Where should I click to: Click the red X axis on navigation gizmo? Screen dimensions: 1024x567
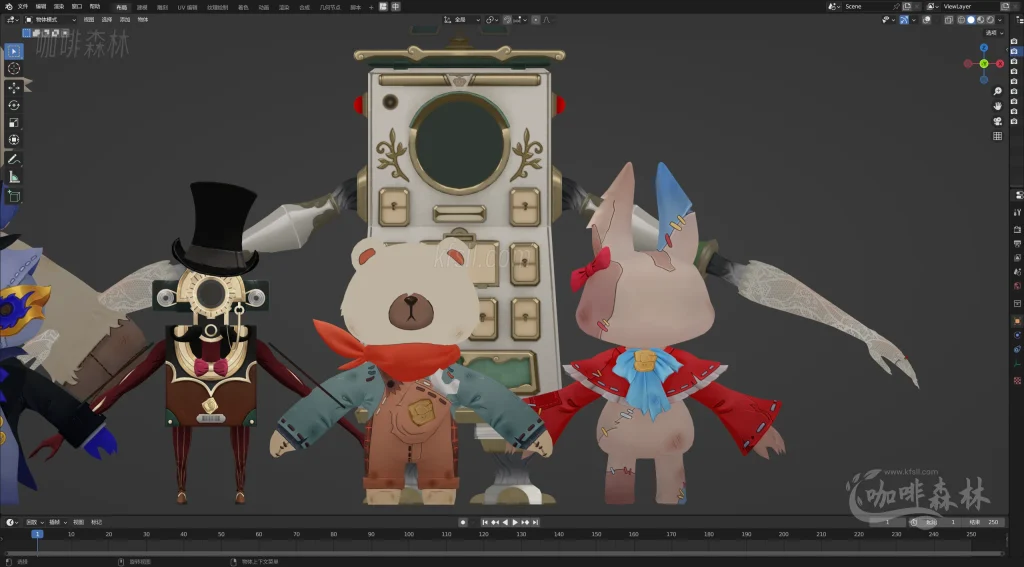(x=1000, y=63)
